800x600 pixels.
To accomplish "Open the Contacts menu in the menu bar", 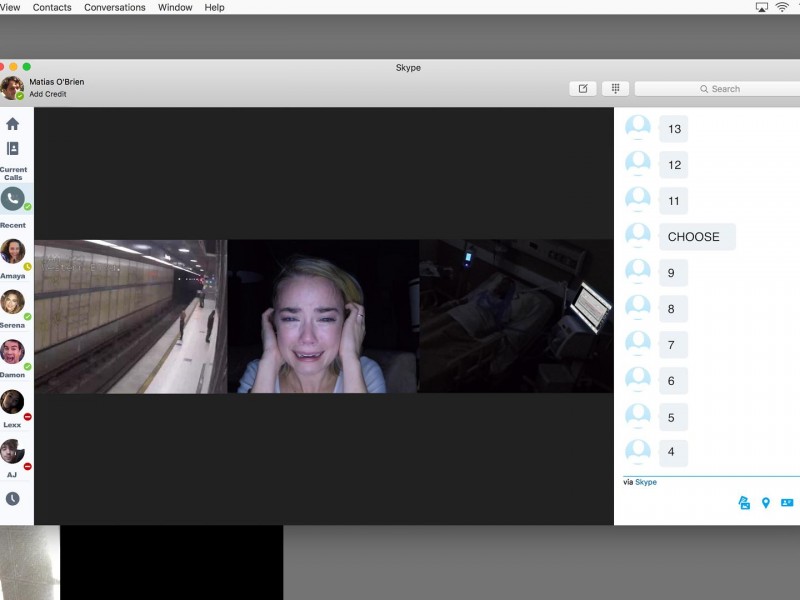I will point(52,8).
